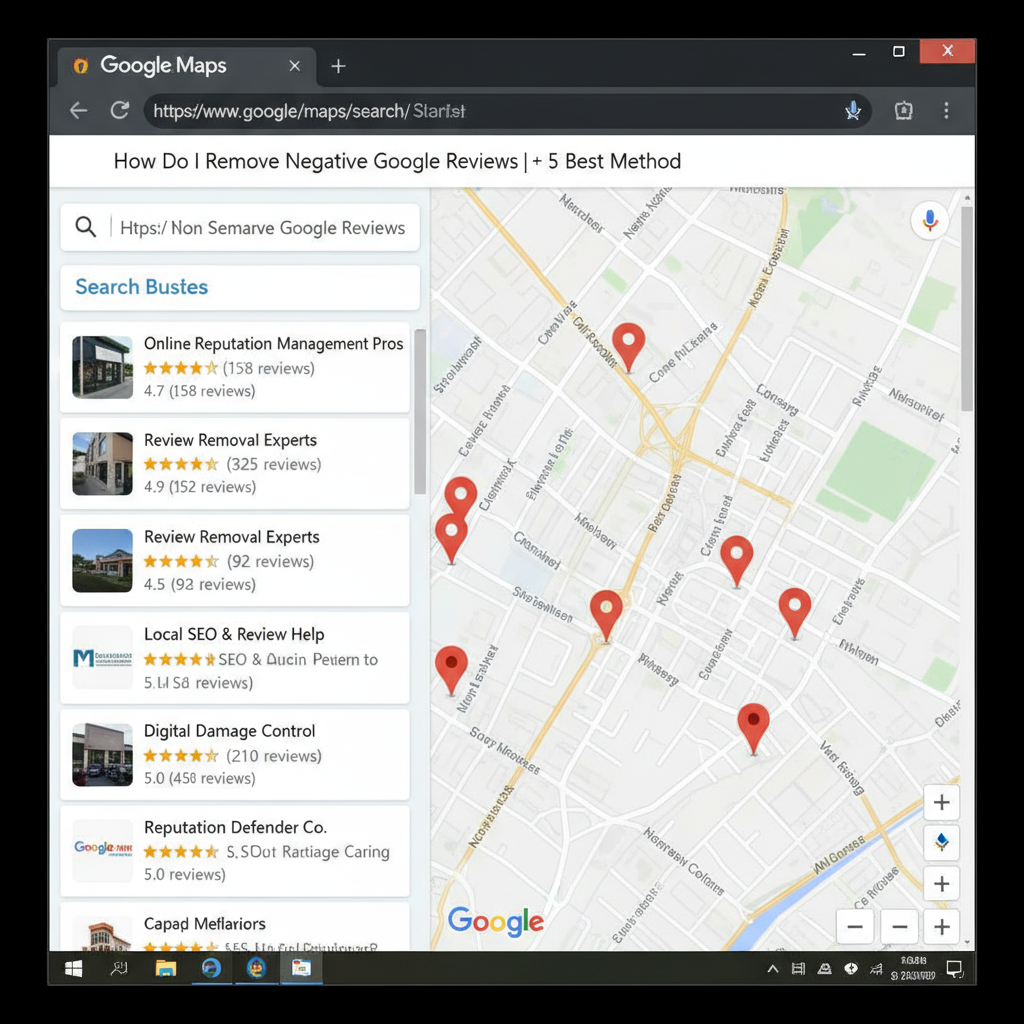
Task: Click the dark-centered pin in the lower-right of the map
Action: [x=754, y=728]
